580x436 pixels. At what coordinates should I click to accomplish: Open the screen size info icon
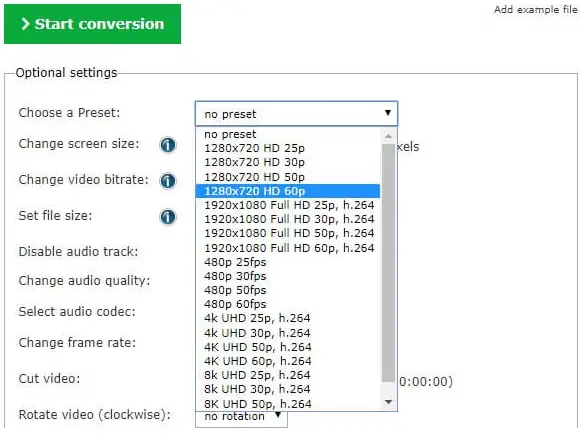click(168, 145)
